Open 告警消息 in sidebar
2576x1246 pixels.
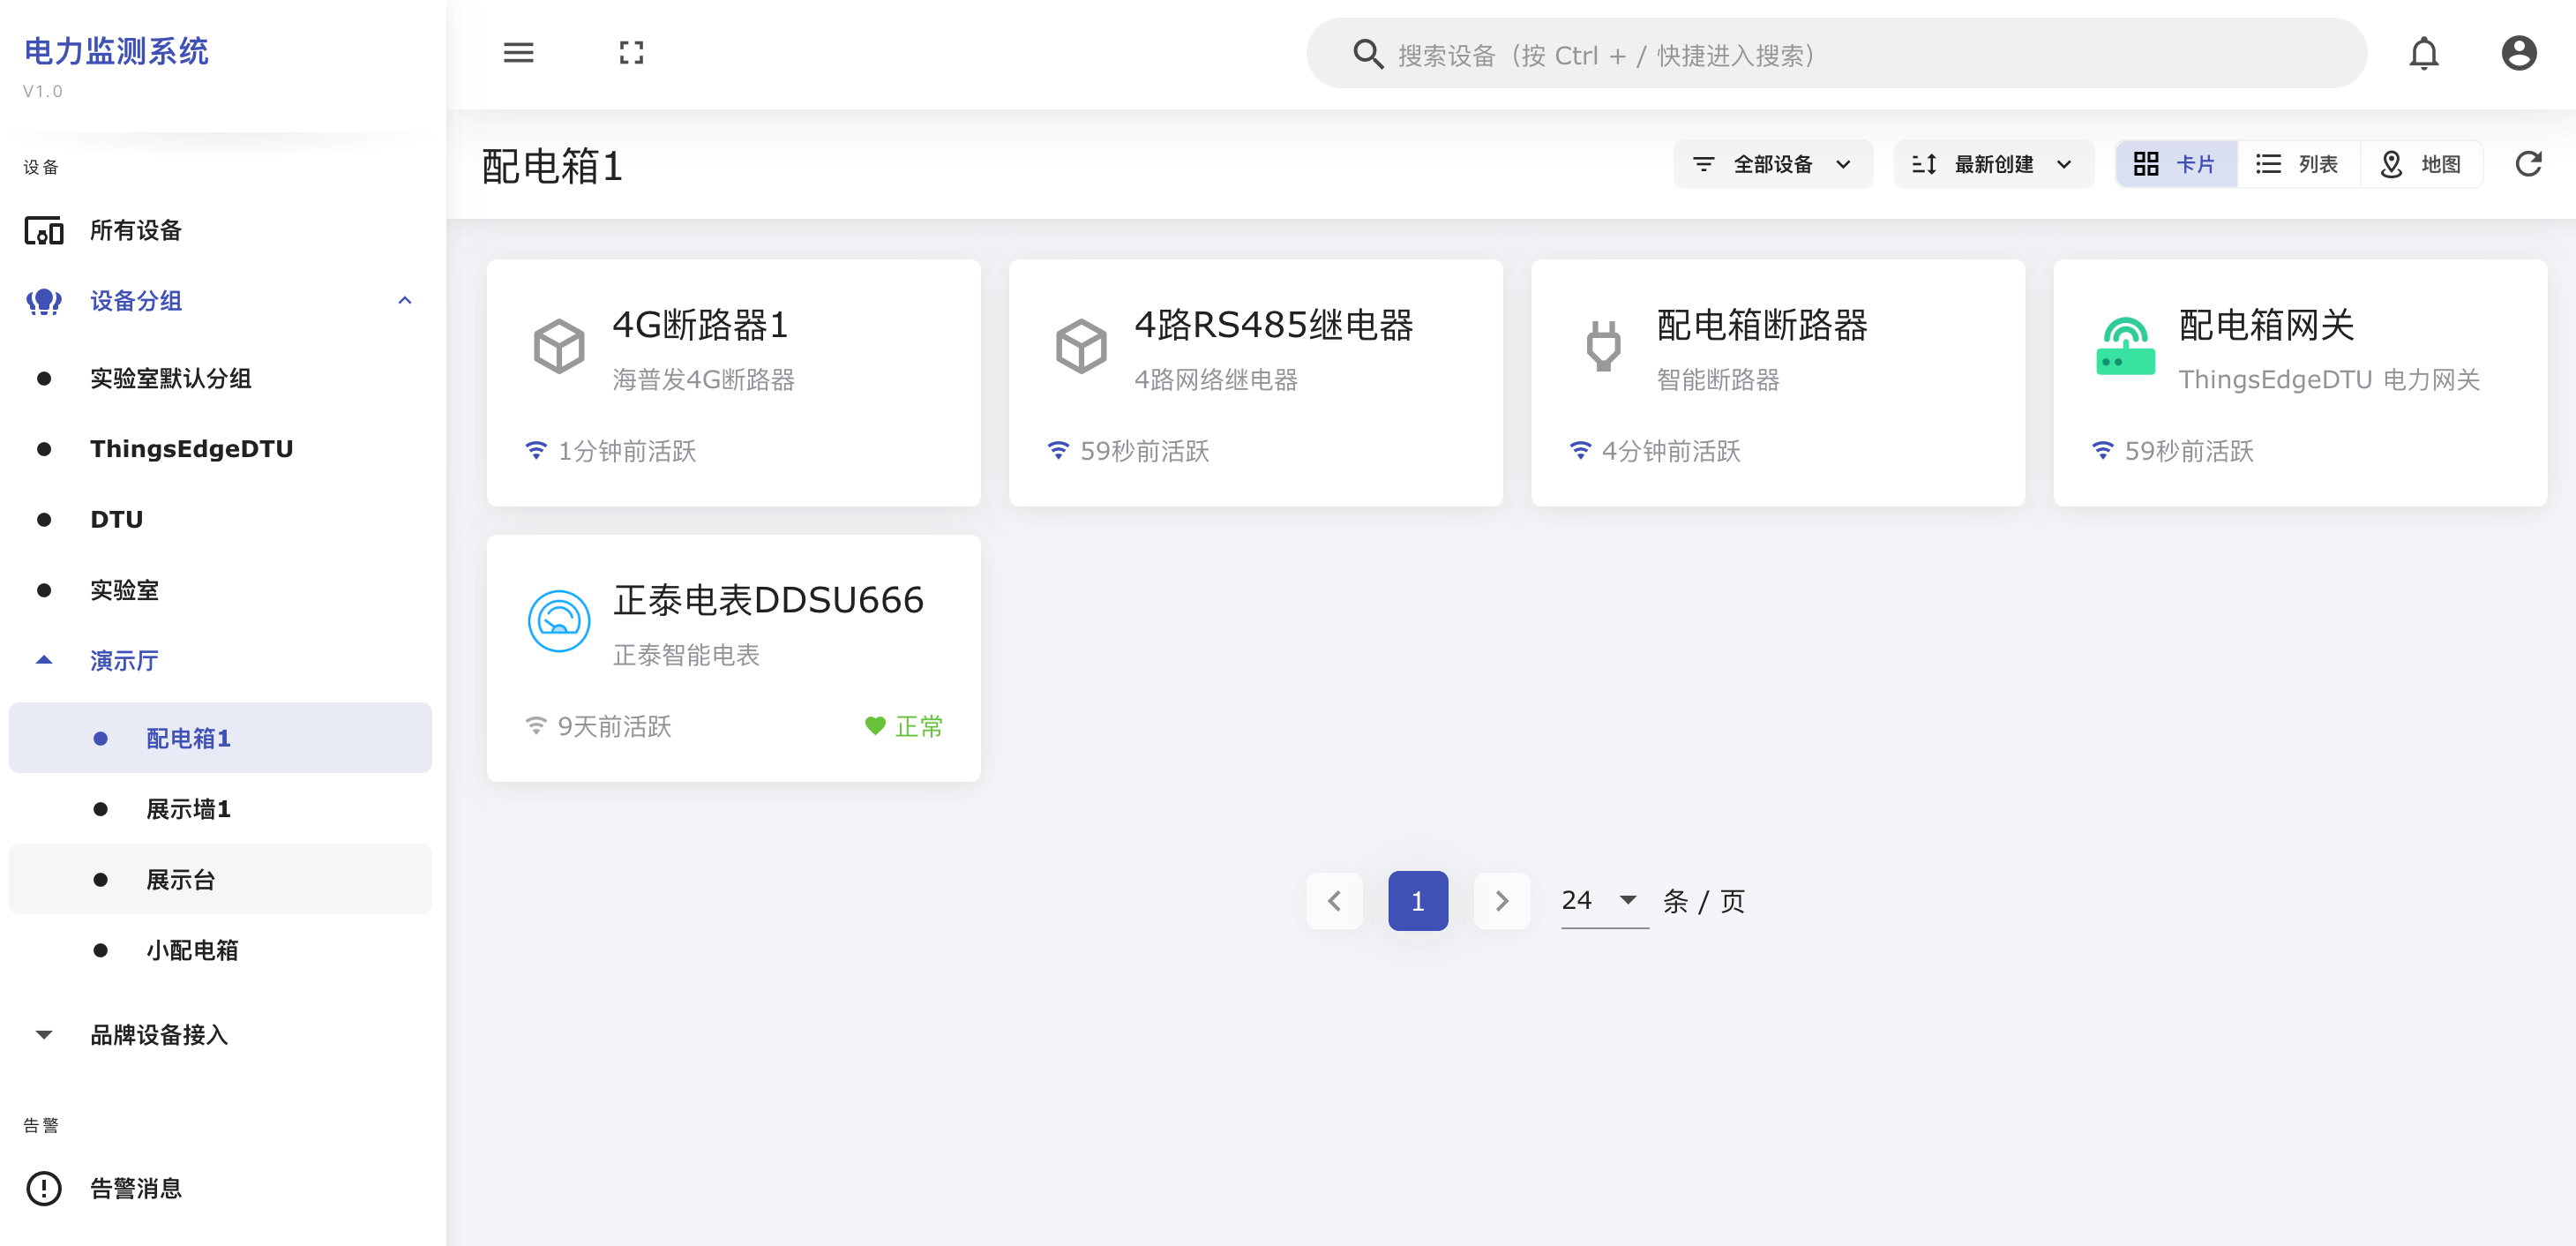[x=136, y=1188]
